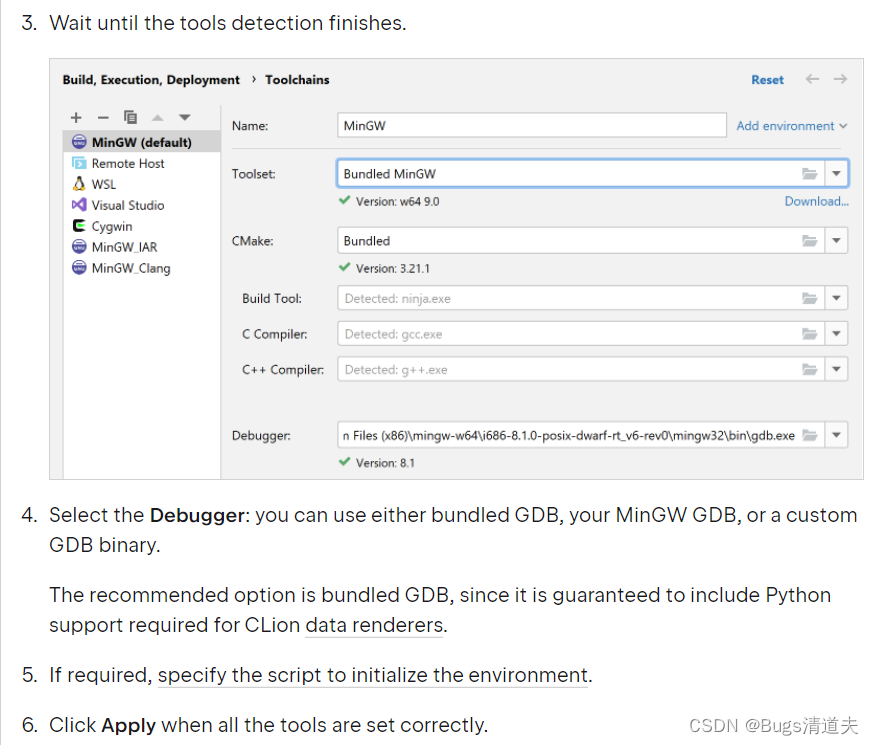The width and height of the screenshot is (874, 745).
Task: Click the Reset link
Action: tap(767, 80)
